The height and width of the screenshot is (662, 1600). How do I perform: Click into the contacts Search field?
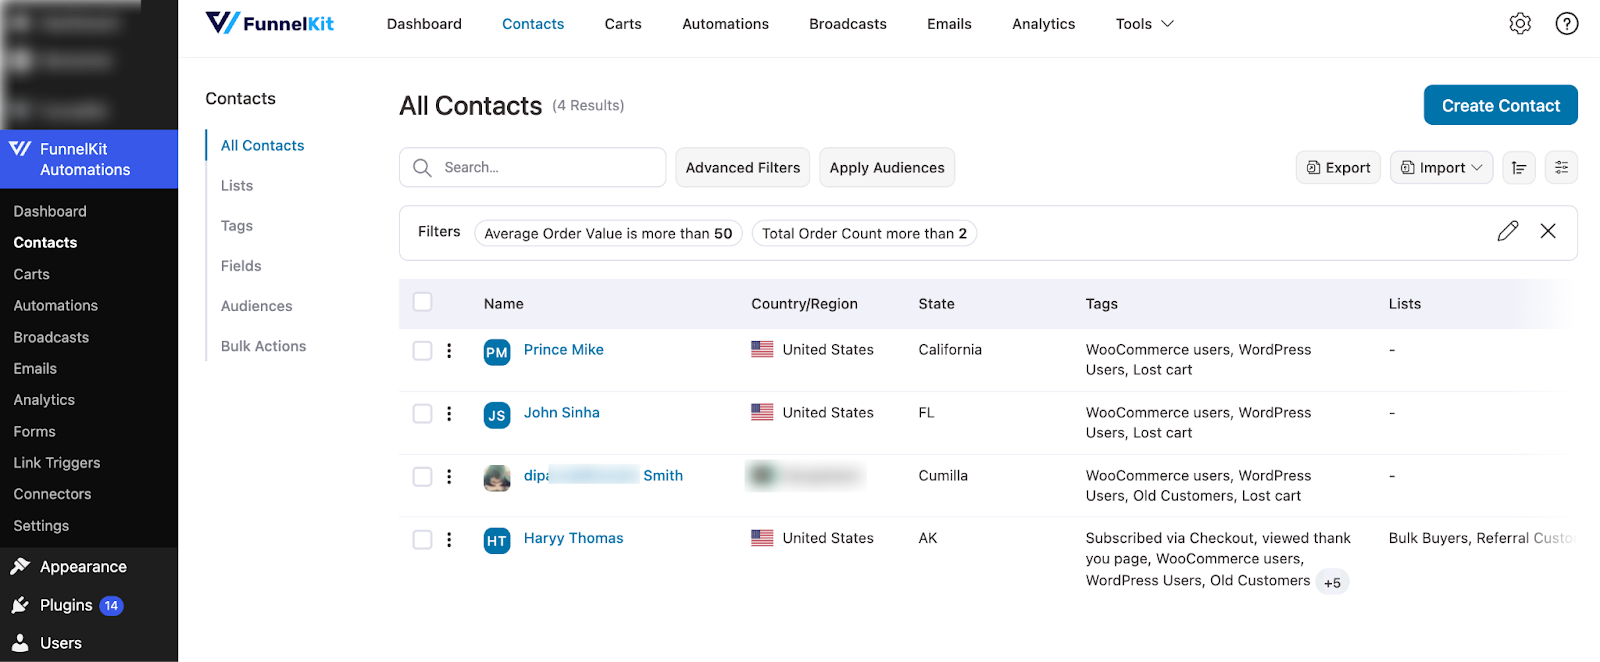[x=533, y=168]
